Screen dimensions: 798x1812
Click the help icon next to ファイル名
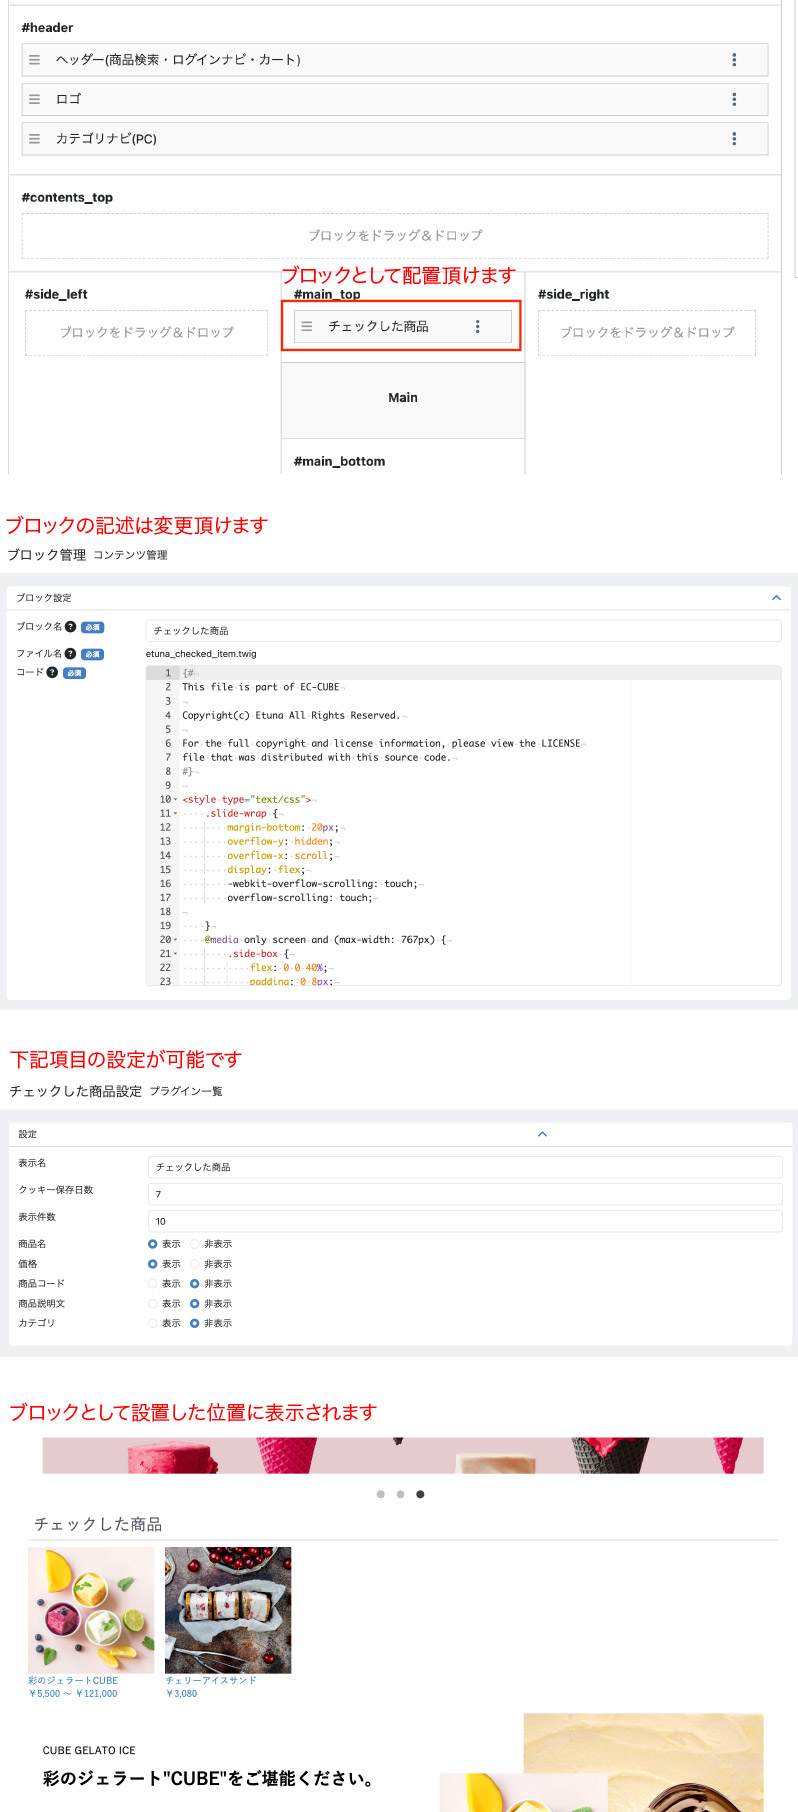[70, 653]
